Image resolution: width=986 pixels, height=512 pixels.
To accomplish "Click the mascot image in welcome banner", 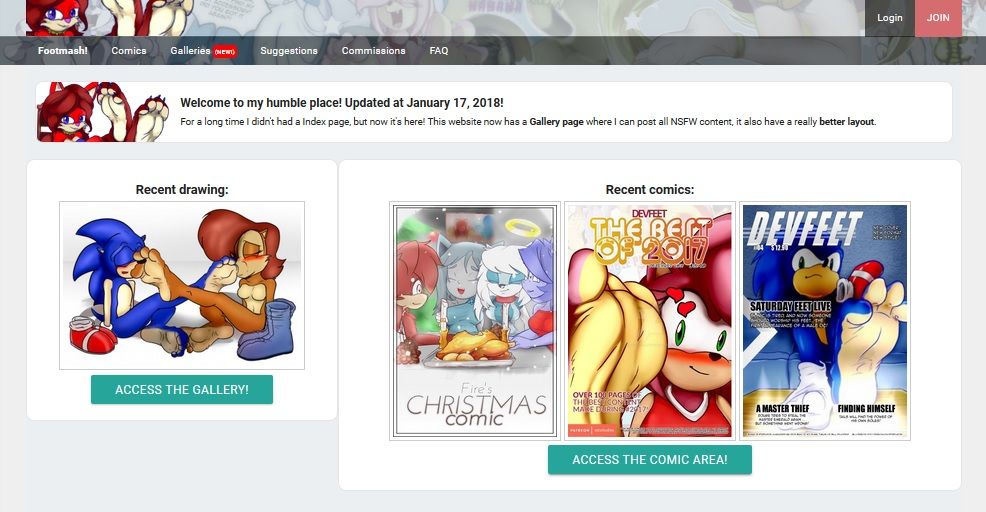I will click(x=103, y=112).
